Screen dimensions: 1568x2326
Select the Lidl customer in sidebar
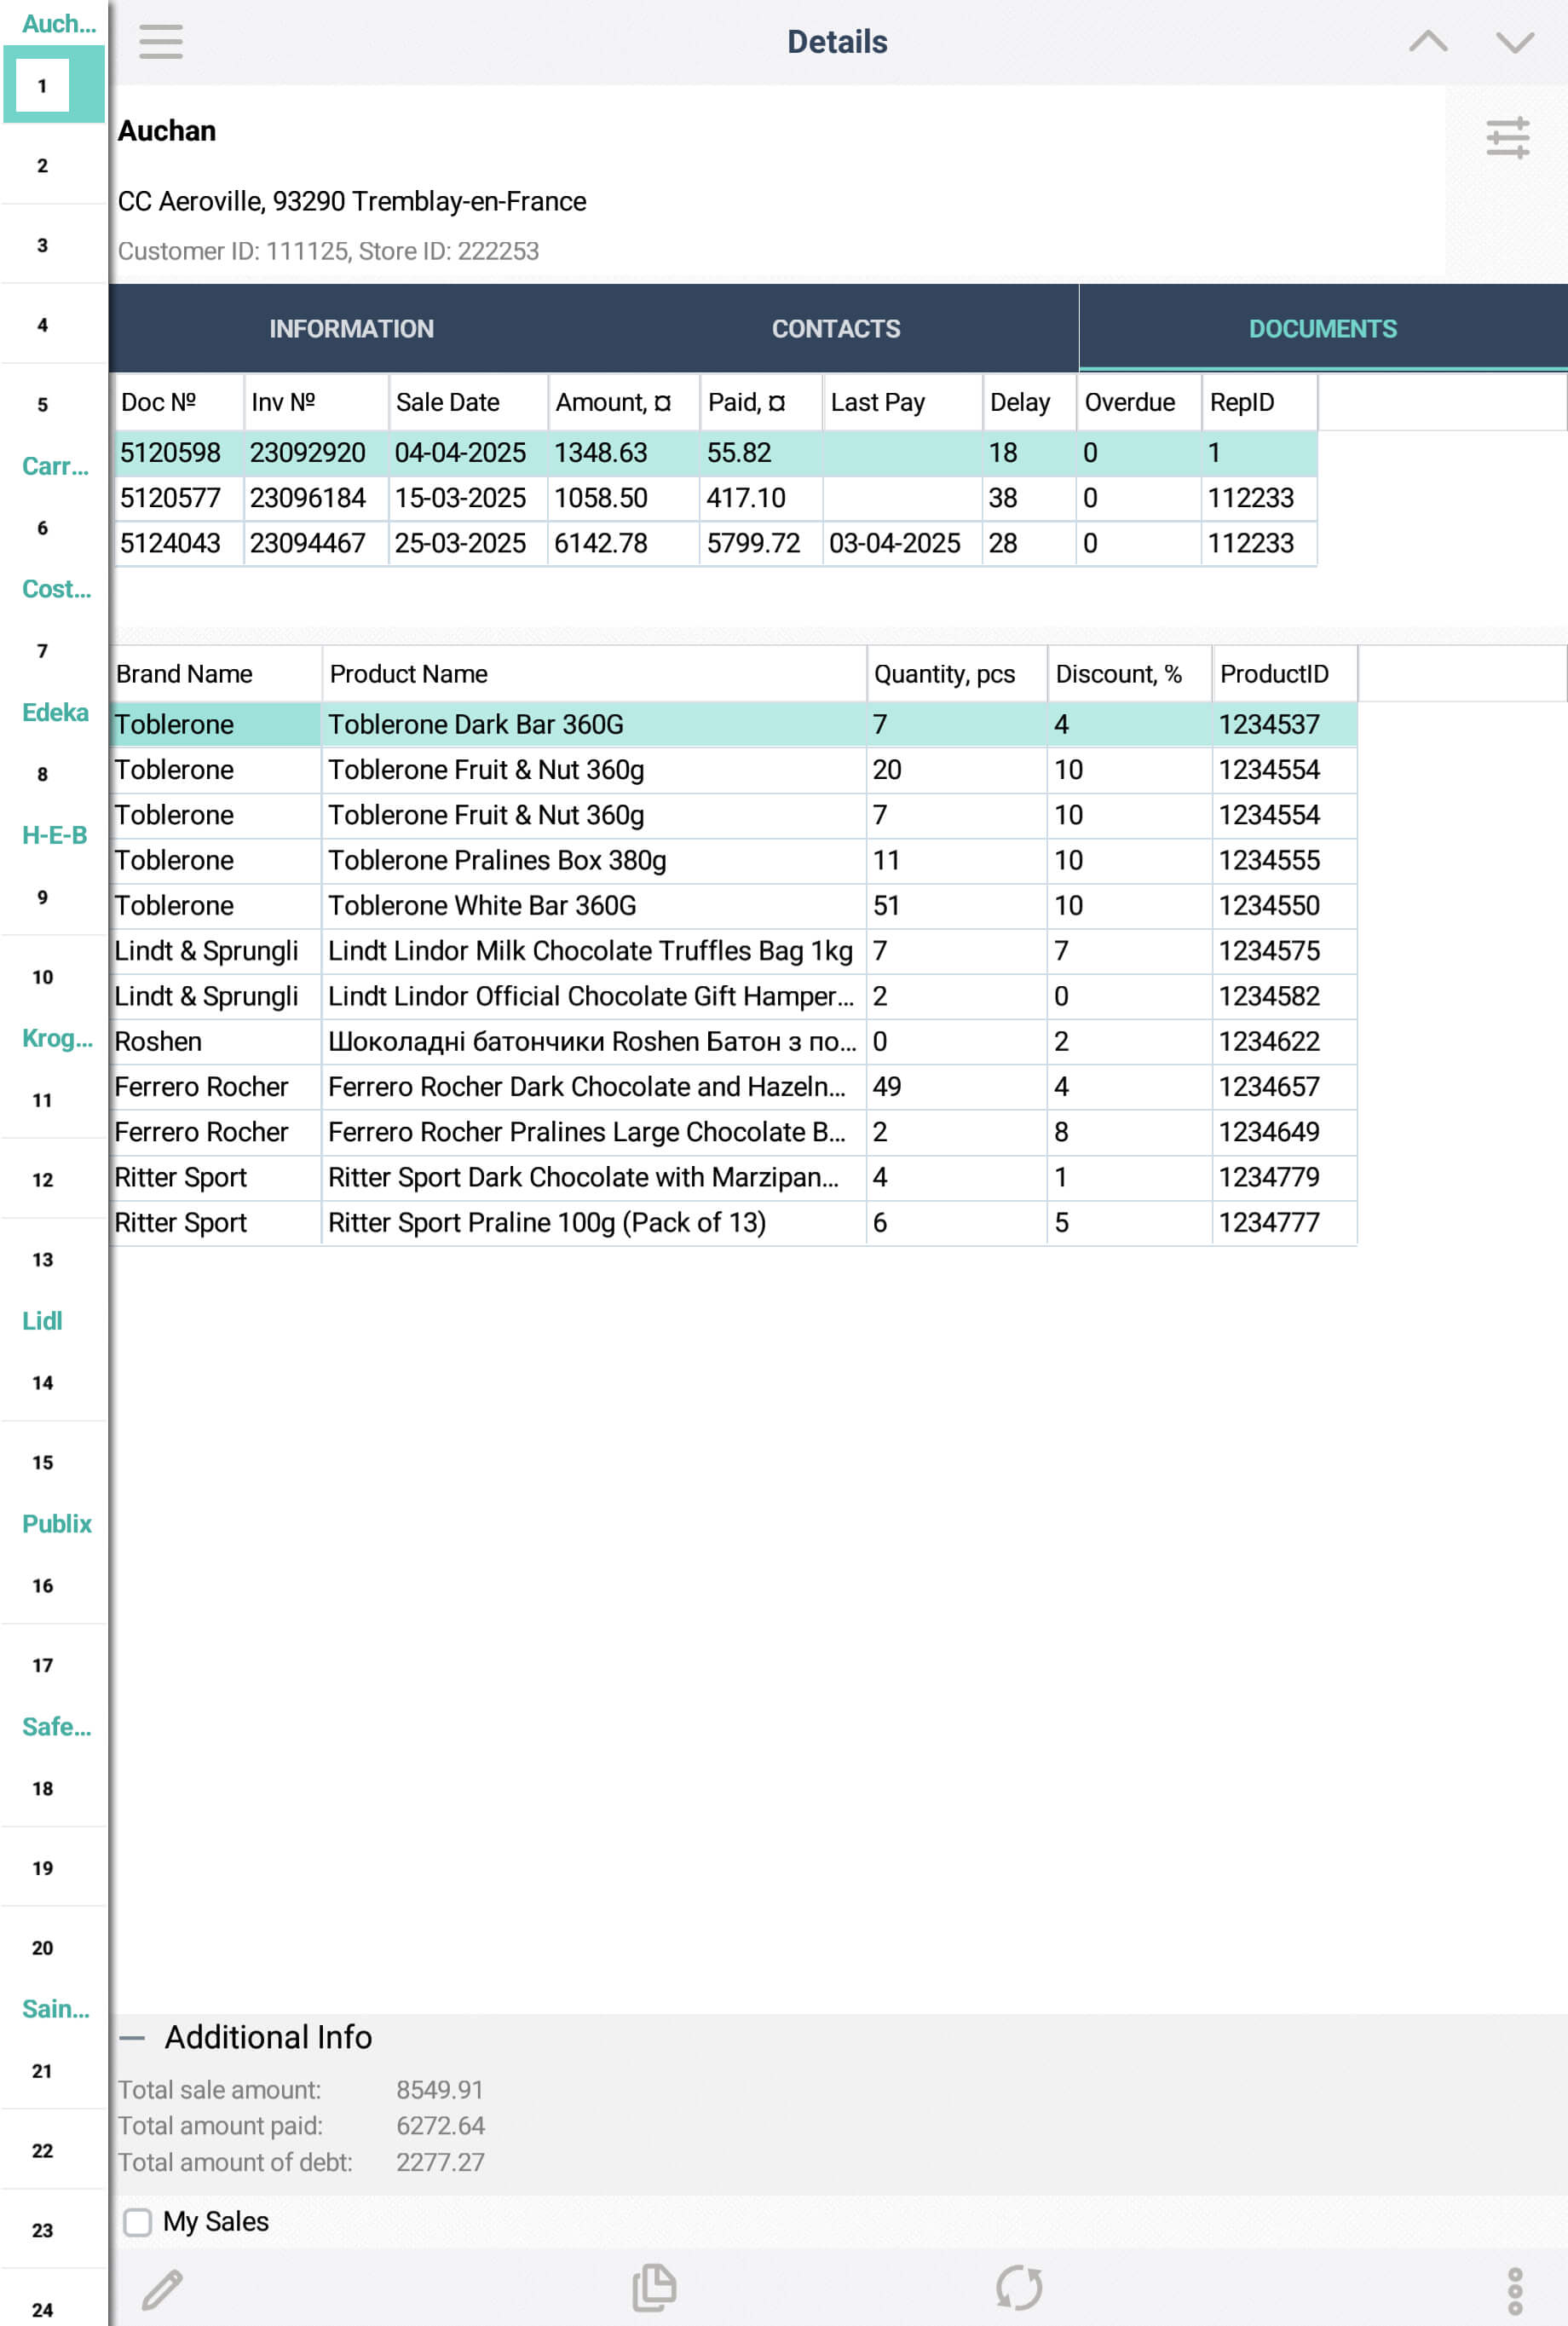click(42, 1321)
